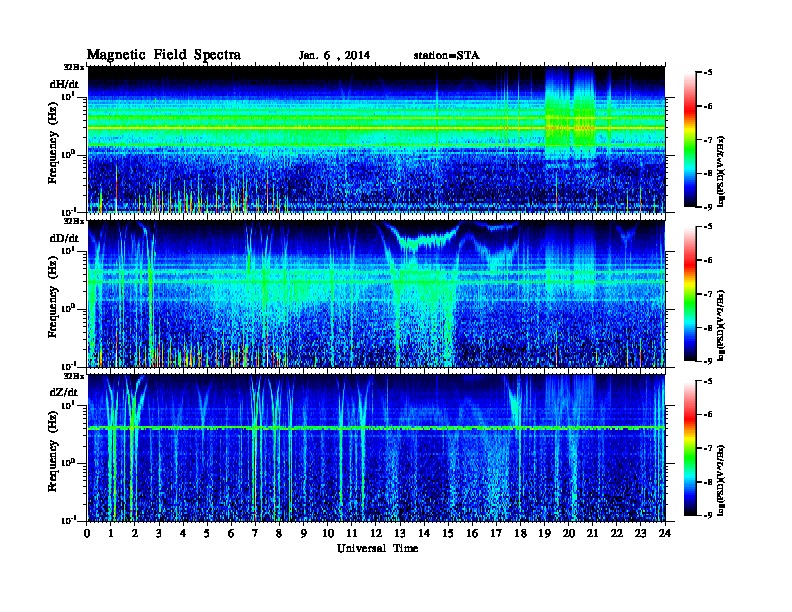Viewport: 792px width, 612px height.
Task: Click the "-7" value on the dH/dt color scale
Action: coord(708,140)
